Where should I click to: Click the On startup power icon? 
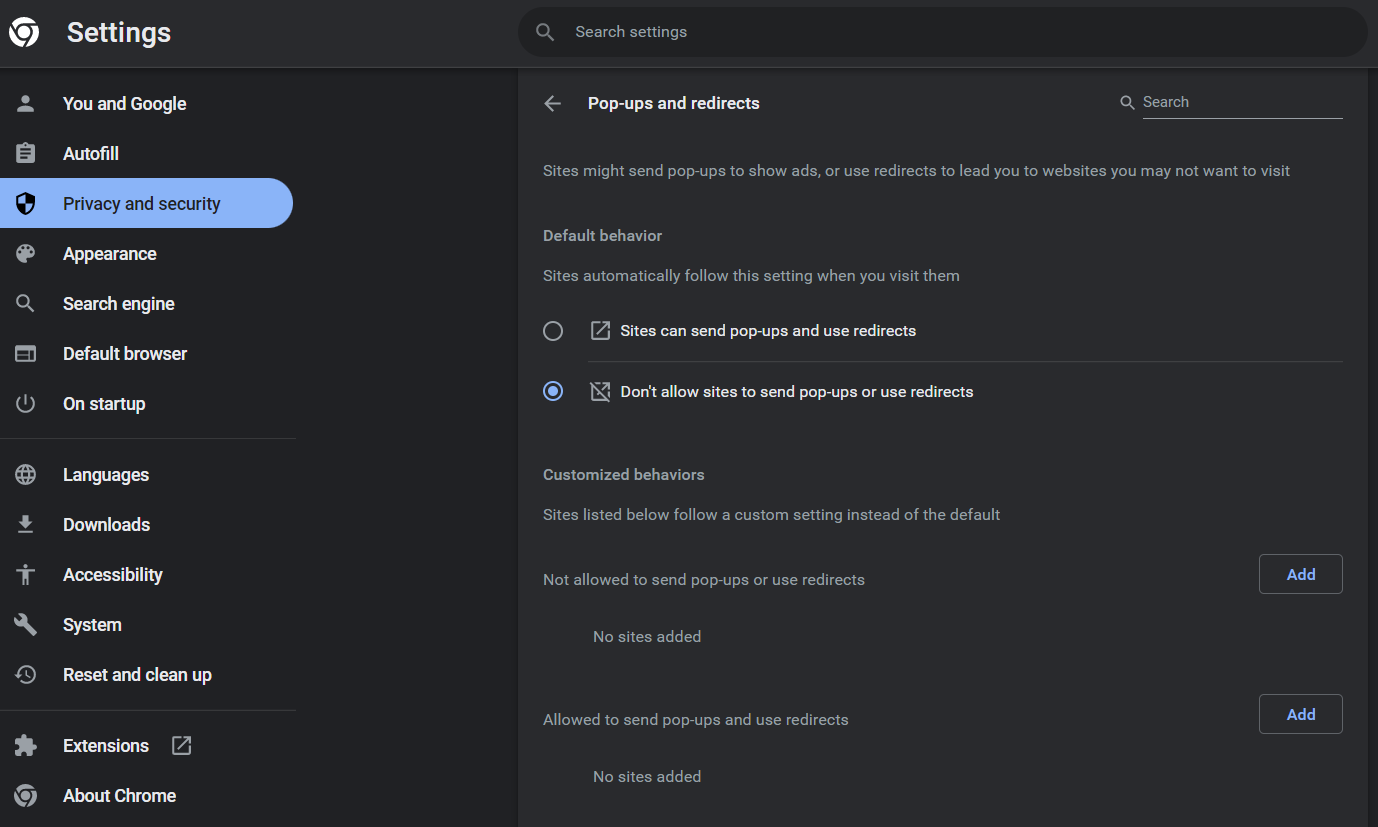[26, 403]
